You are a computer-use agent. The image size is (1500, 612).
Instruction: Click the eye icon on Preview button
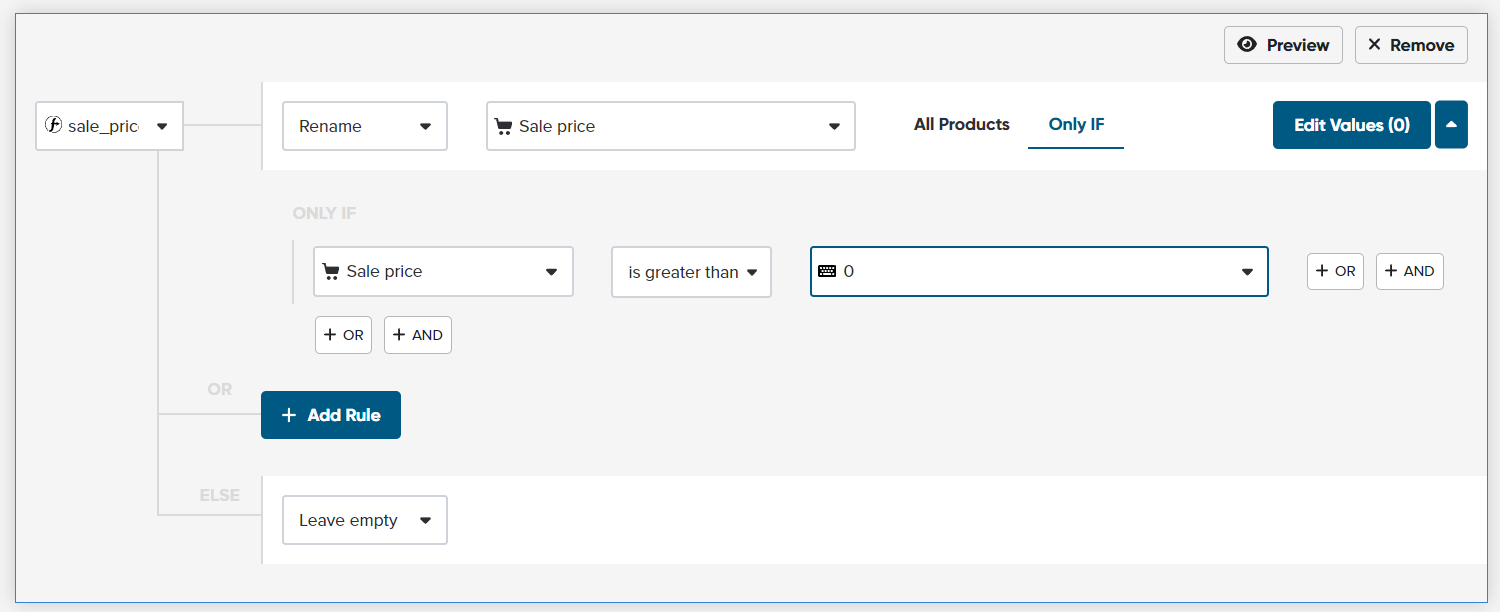click(x=1246, y=45)
